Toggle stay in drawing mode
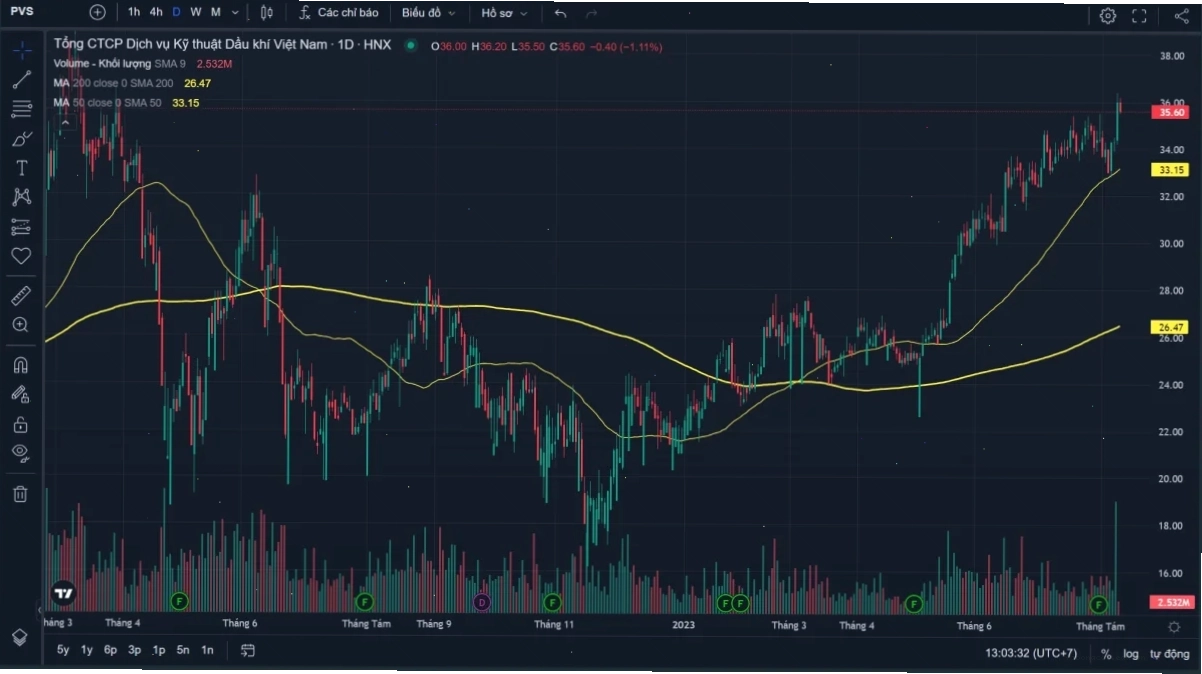 [x=21, y=394]
